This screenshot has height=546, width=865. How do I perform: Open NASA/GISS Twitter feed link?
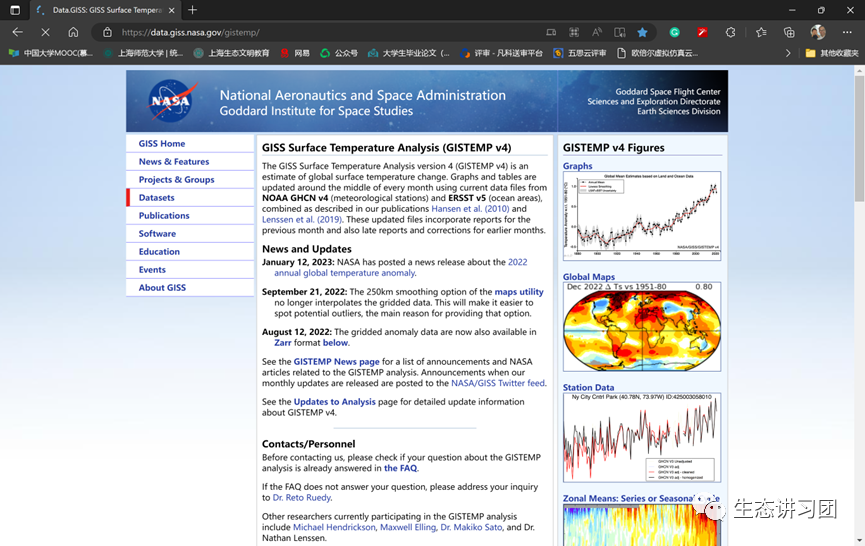498,383
